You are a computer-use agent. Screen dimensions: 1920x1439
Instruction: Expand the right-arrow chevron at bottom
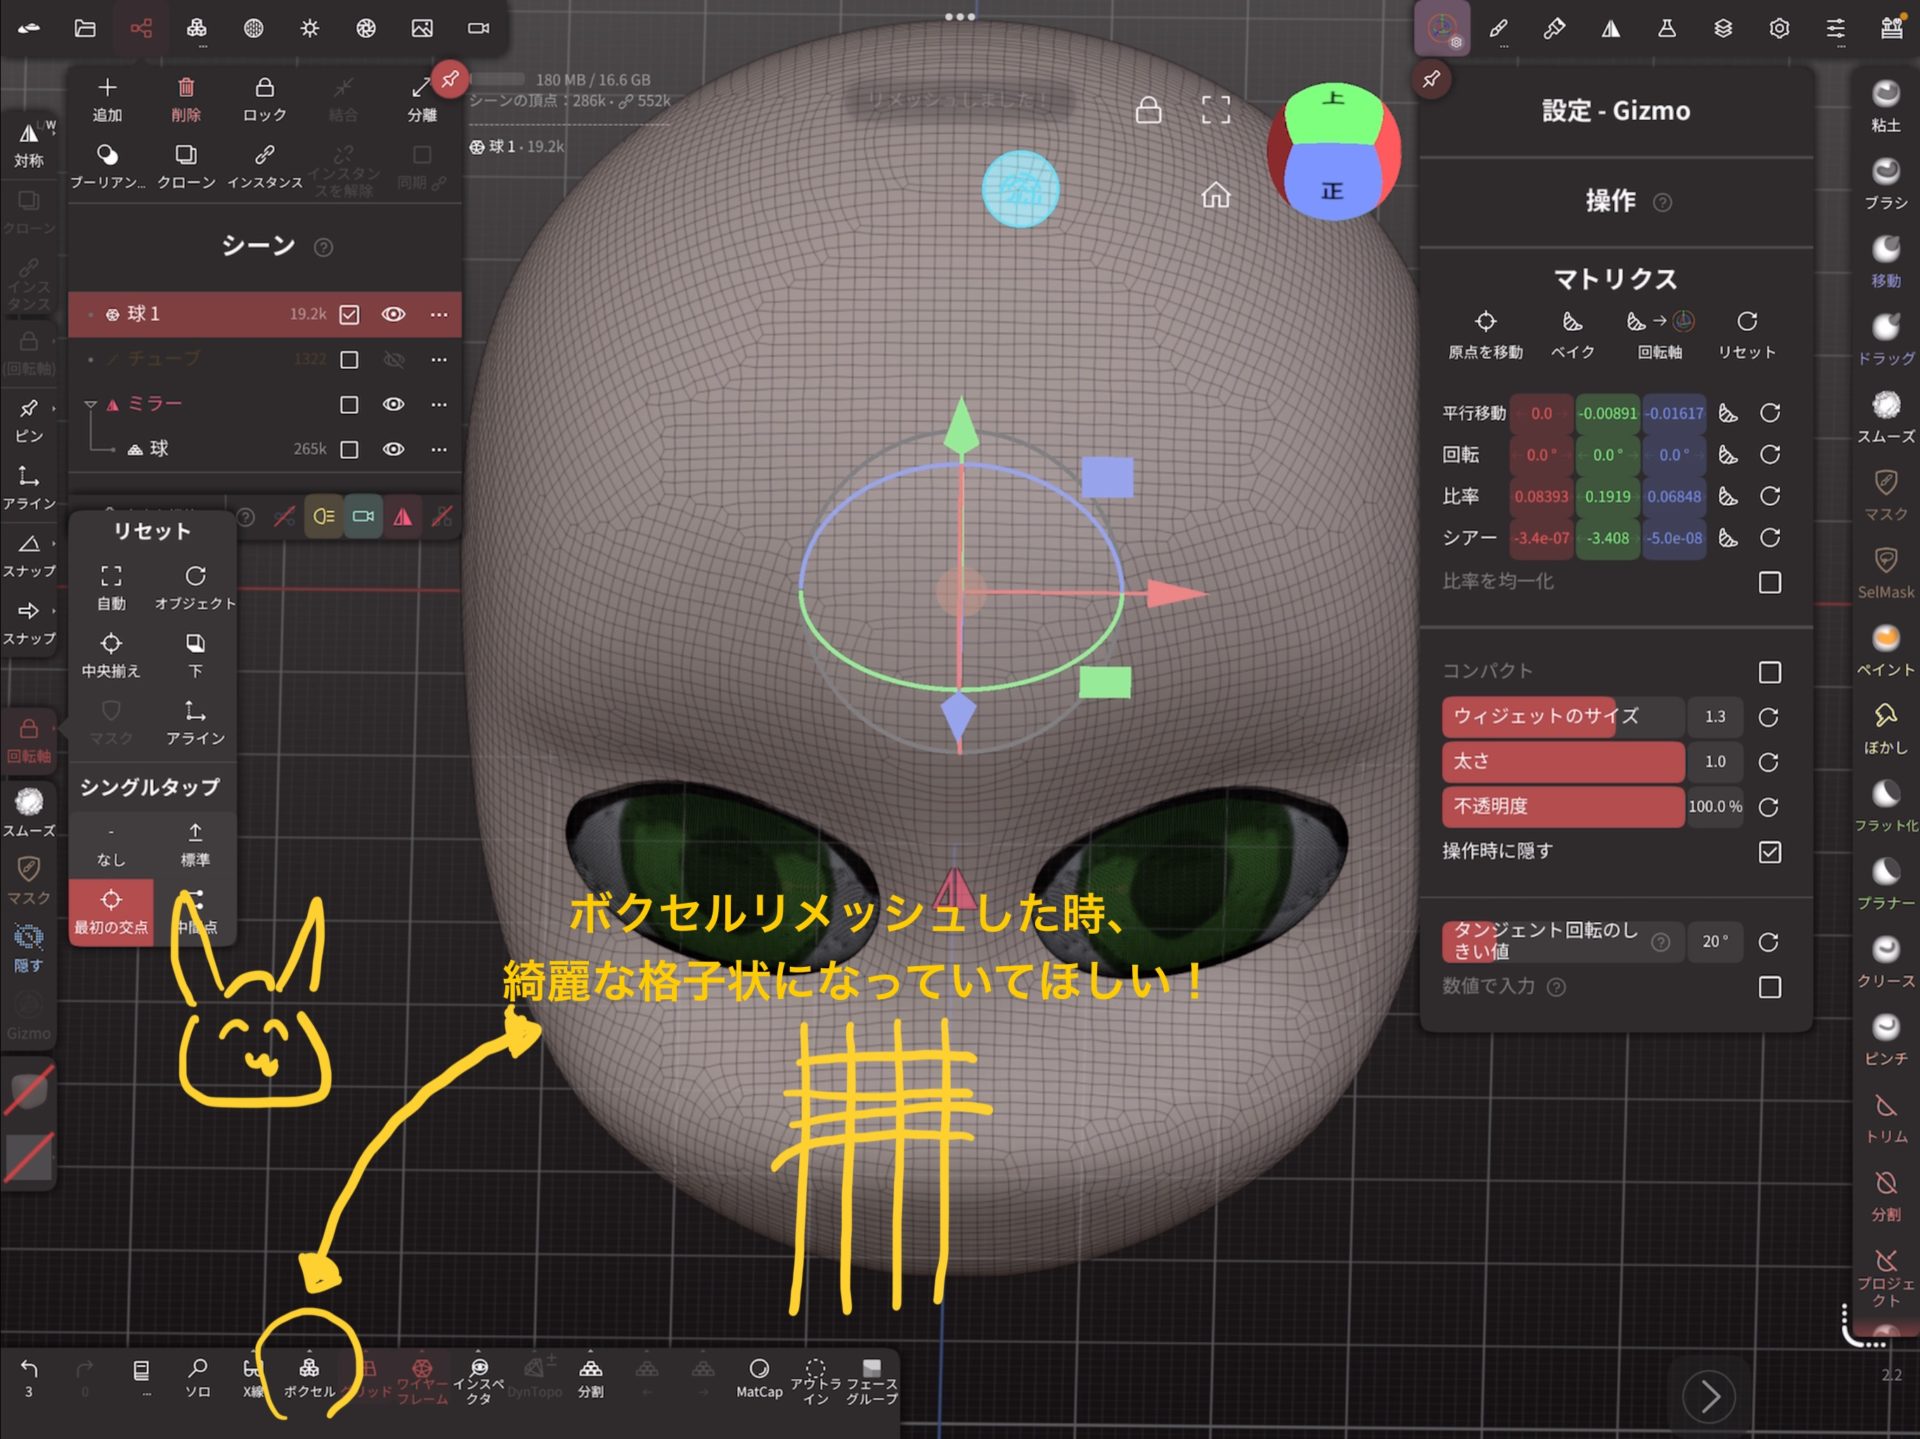[x=1709, y=1396]
